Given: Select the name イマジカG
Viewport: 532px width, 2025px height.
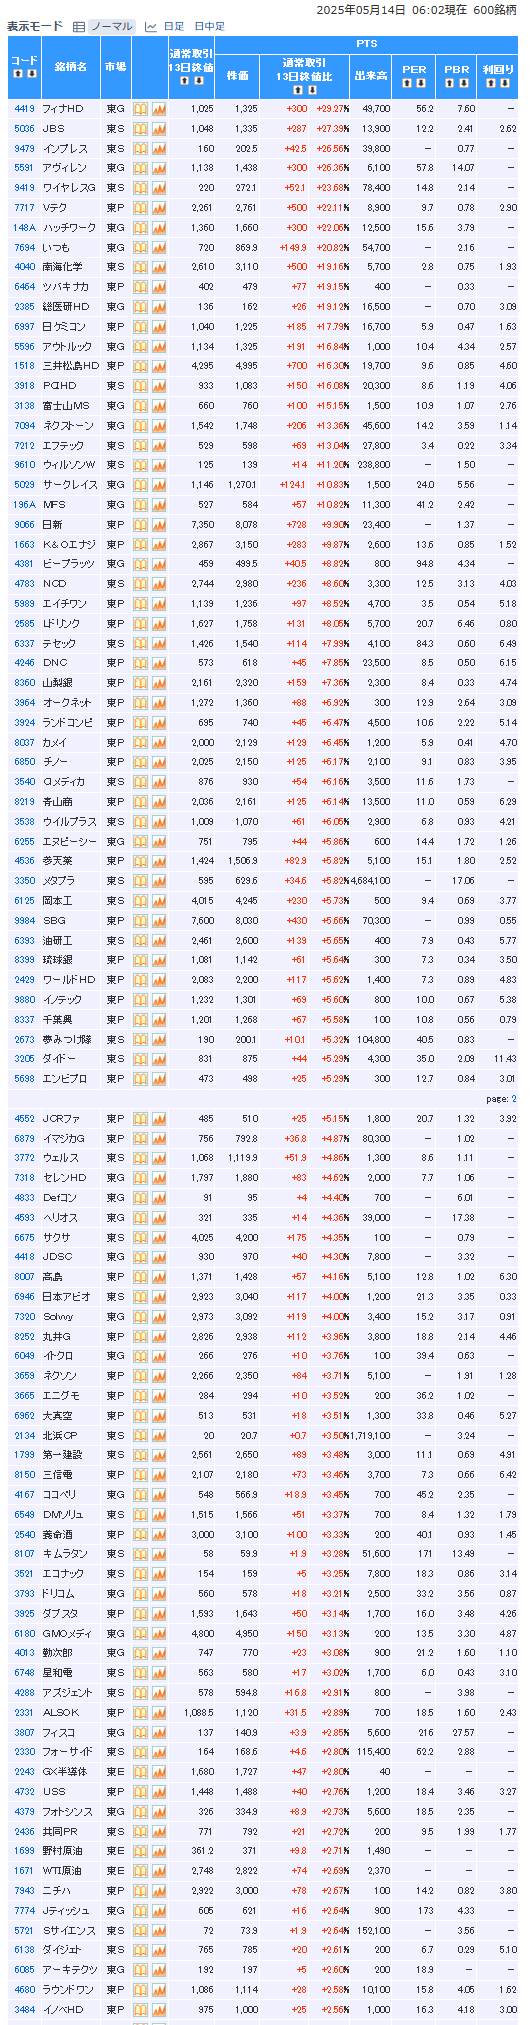Looking at the screenshot, I should [63, 1138].
